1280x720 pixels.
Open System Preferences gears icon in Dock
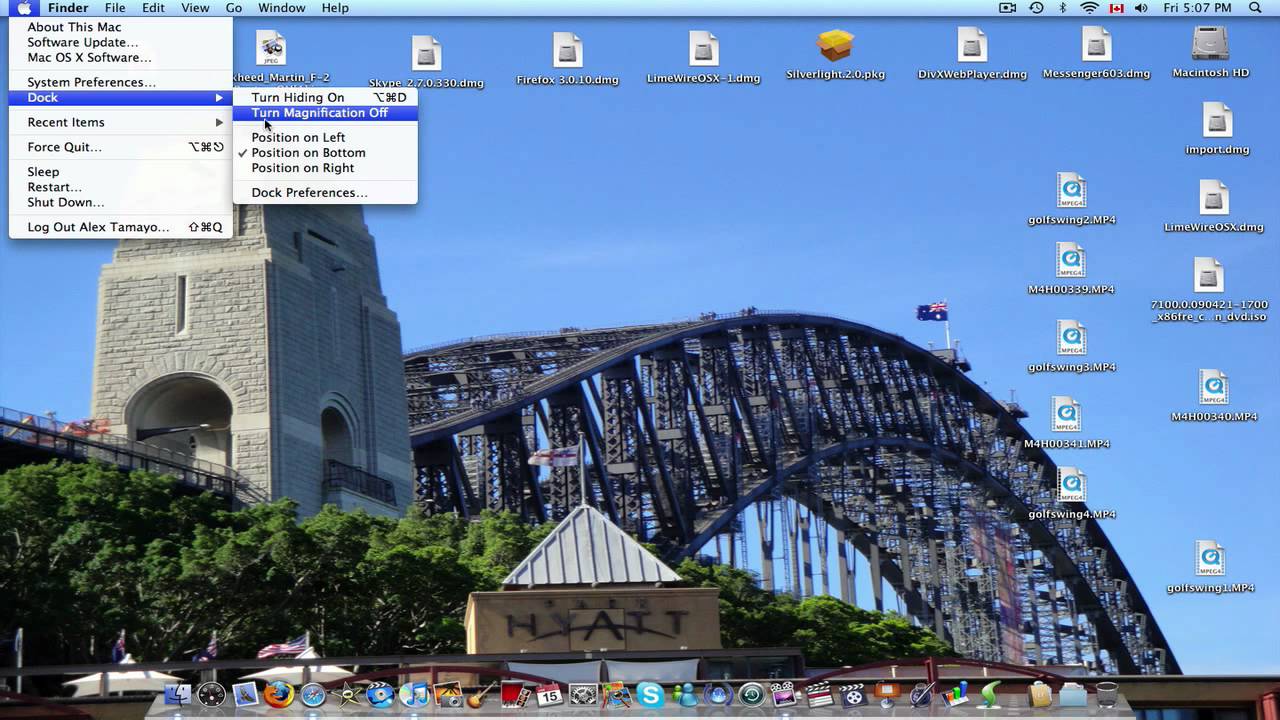click(583, 694)
